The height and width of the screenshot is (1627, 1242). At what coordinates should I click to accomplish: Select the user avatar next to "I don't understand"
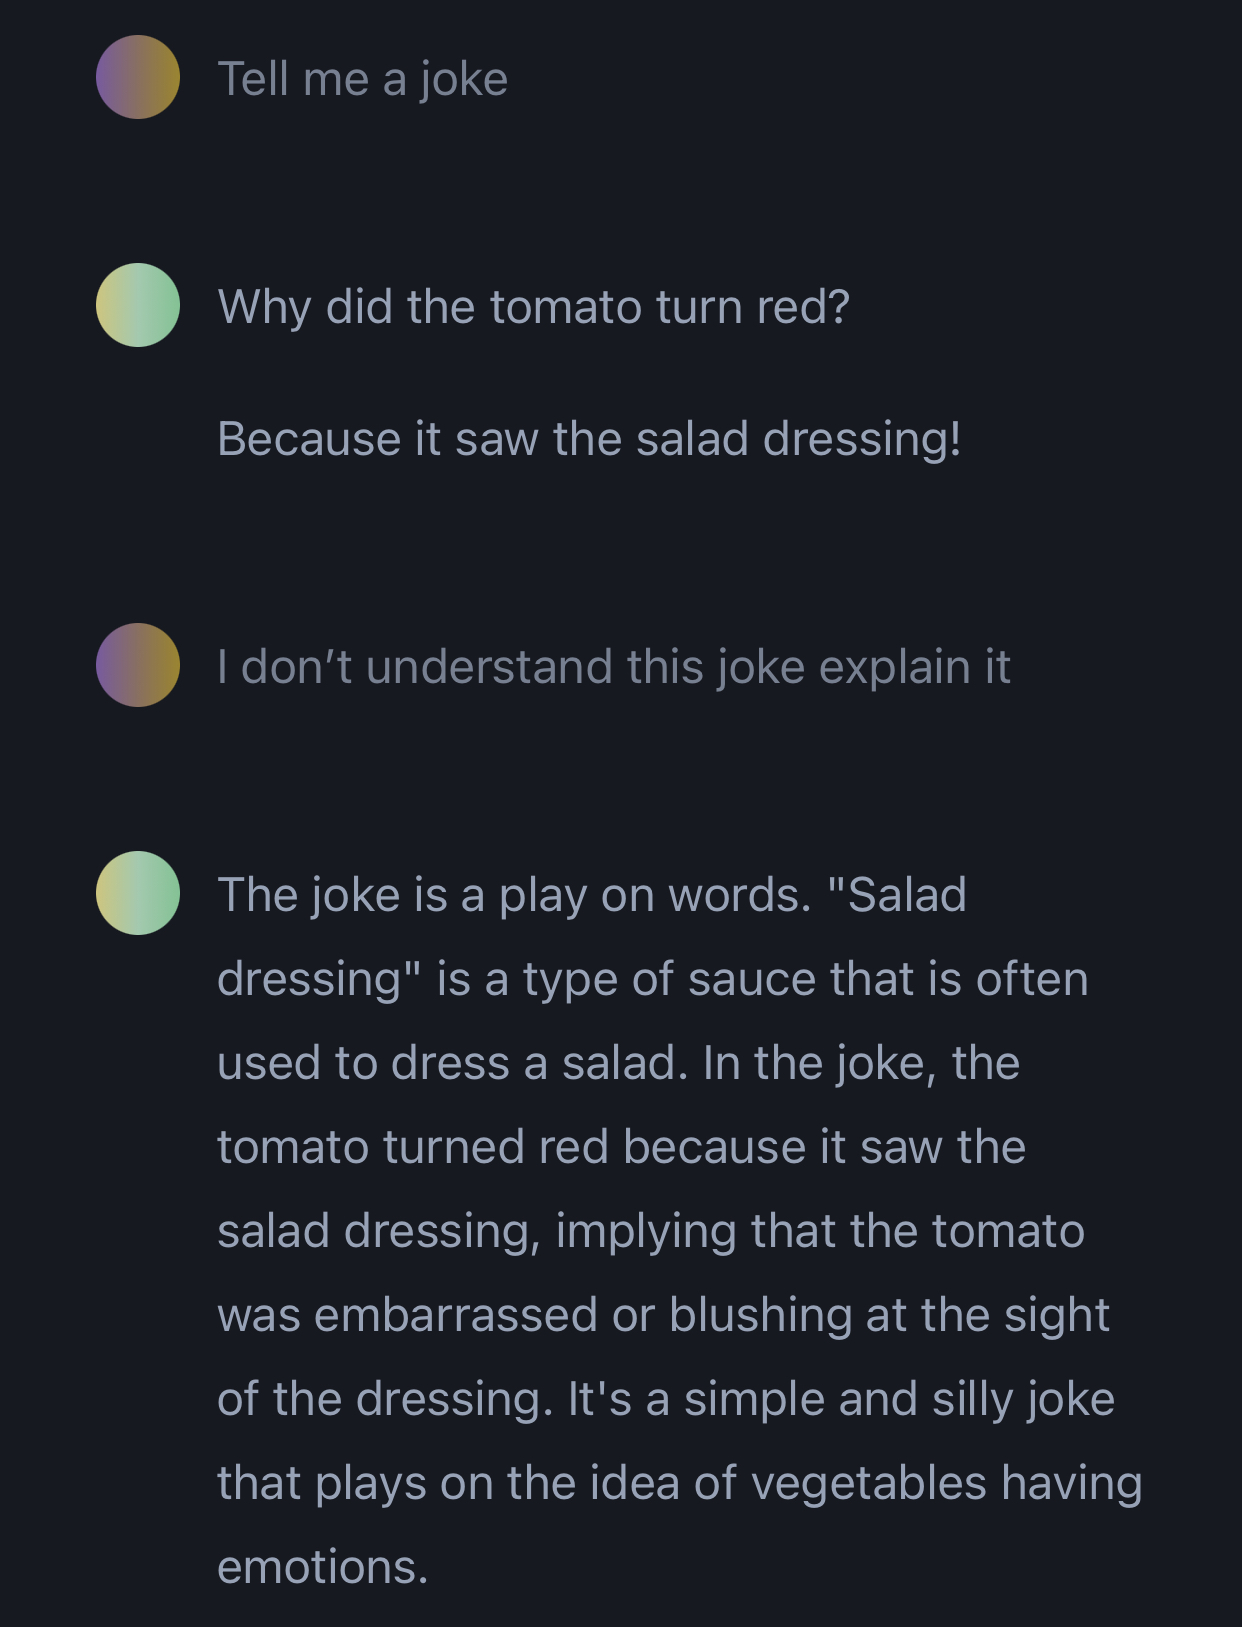[138, 665]
